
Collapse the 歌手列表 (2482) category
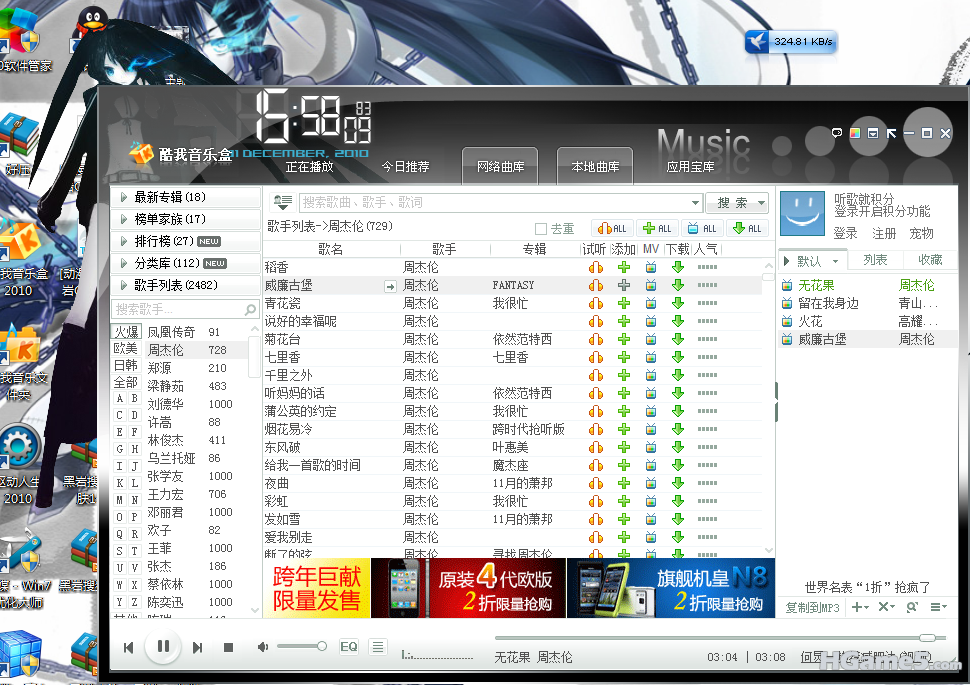click(x=185, y=285)
